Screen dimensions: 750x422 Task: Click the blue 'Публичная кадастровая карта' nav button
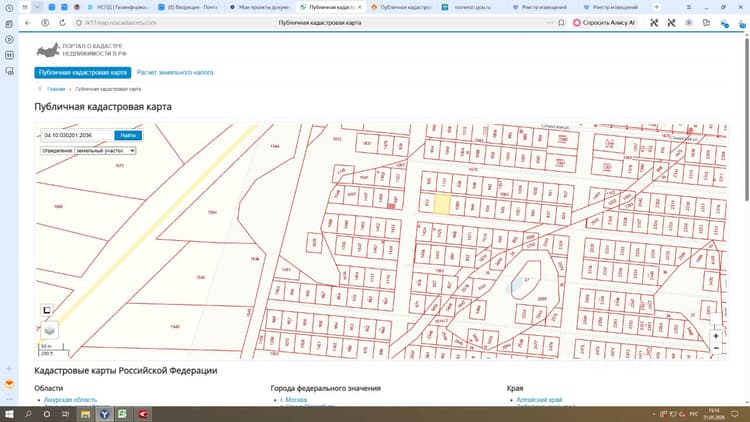83,73
